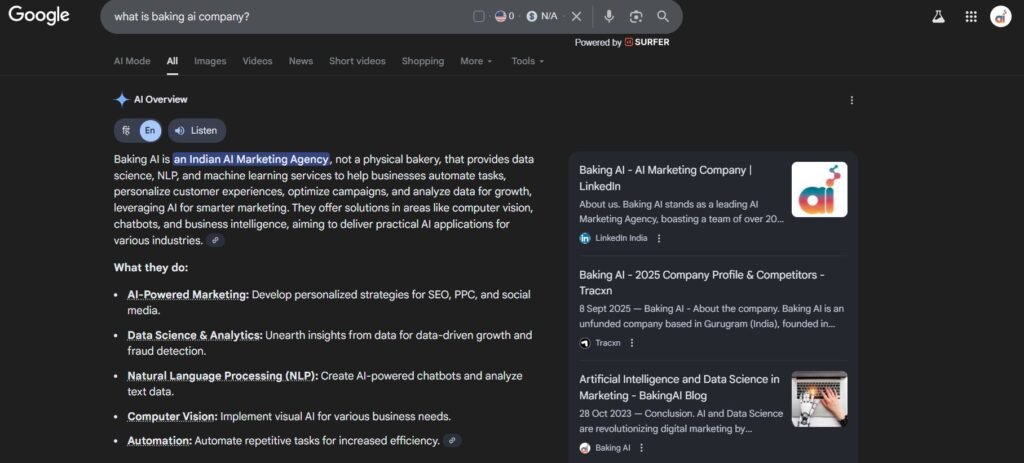1024x463 pixels.
Task: Click the Tracxn favicon
Action: tap(585, 343)
